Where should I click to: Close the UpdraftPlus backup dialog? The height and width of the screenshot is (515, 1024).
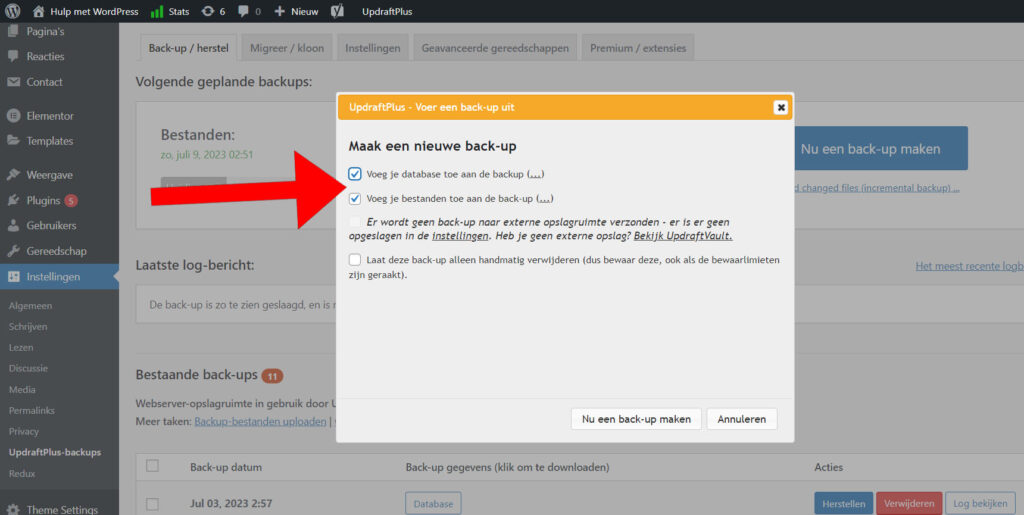click(780, 108)
